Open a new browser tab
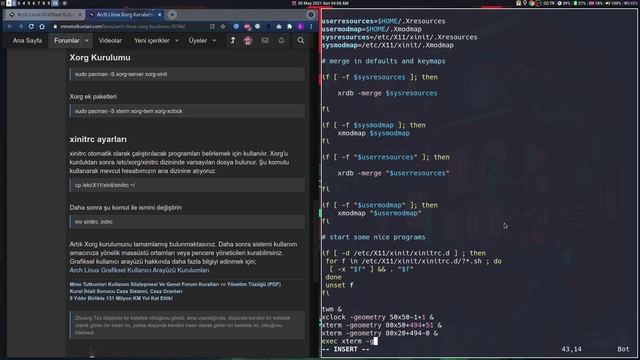Viewport: 640px width, 360px height. pos(172,15)
